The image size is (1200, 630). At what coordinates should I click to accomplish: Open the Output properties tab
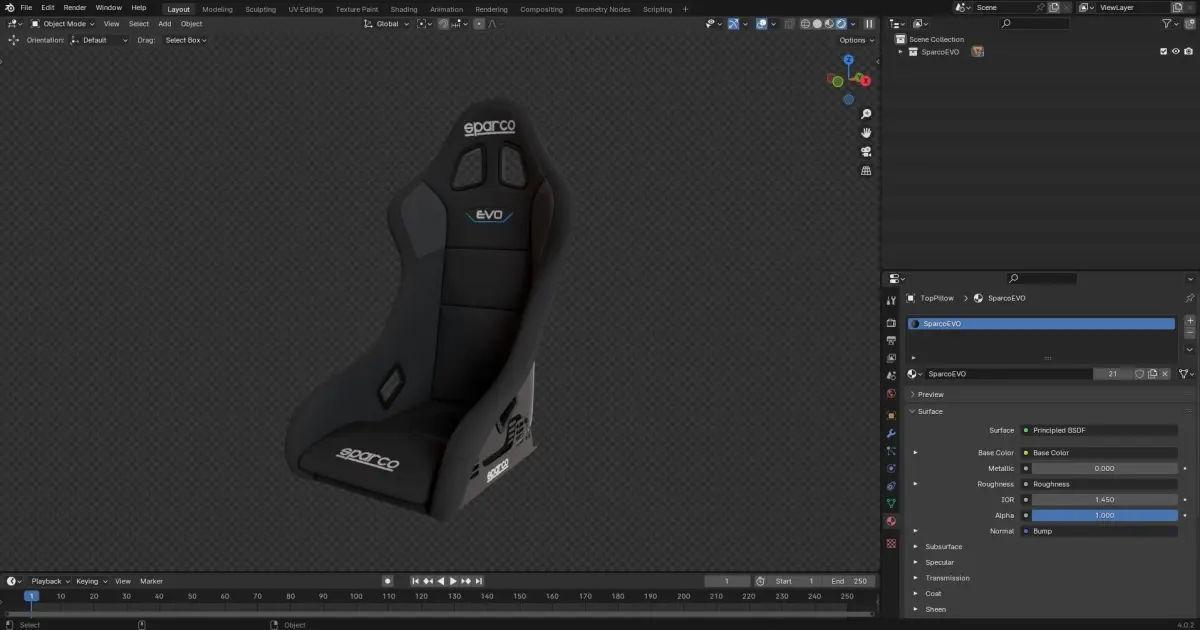point(891,340)
